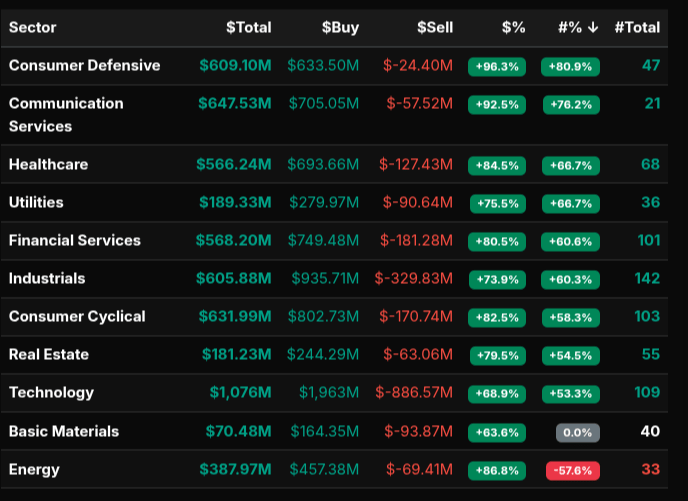Click the gray 0.0% Basic Materials badge
Screen dimensions: 688x501
point(577,432)
